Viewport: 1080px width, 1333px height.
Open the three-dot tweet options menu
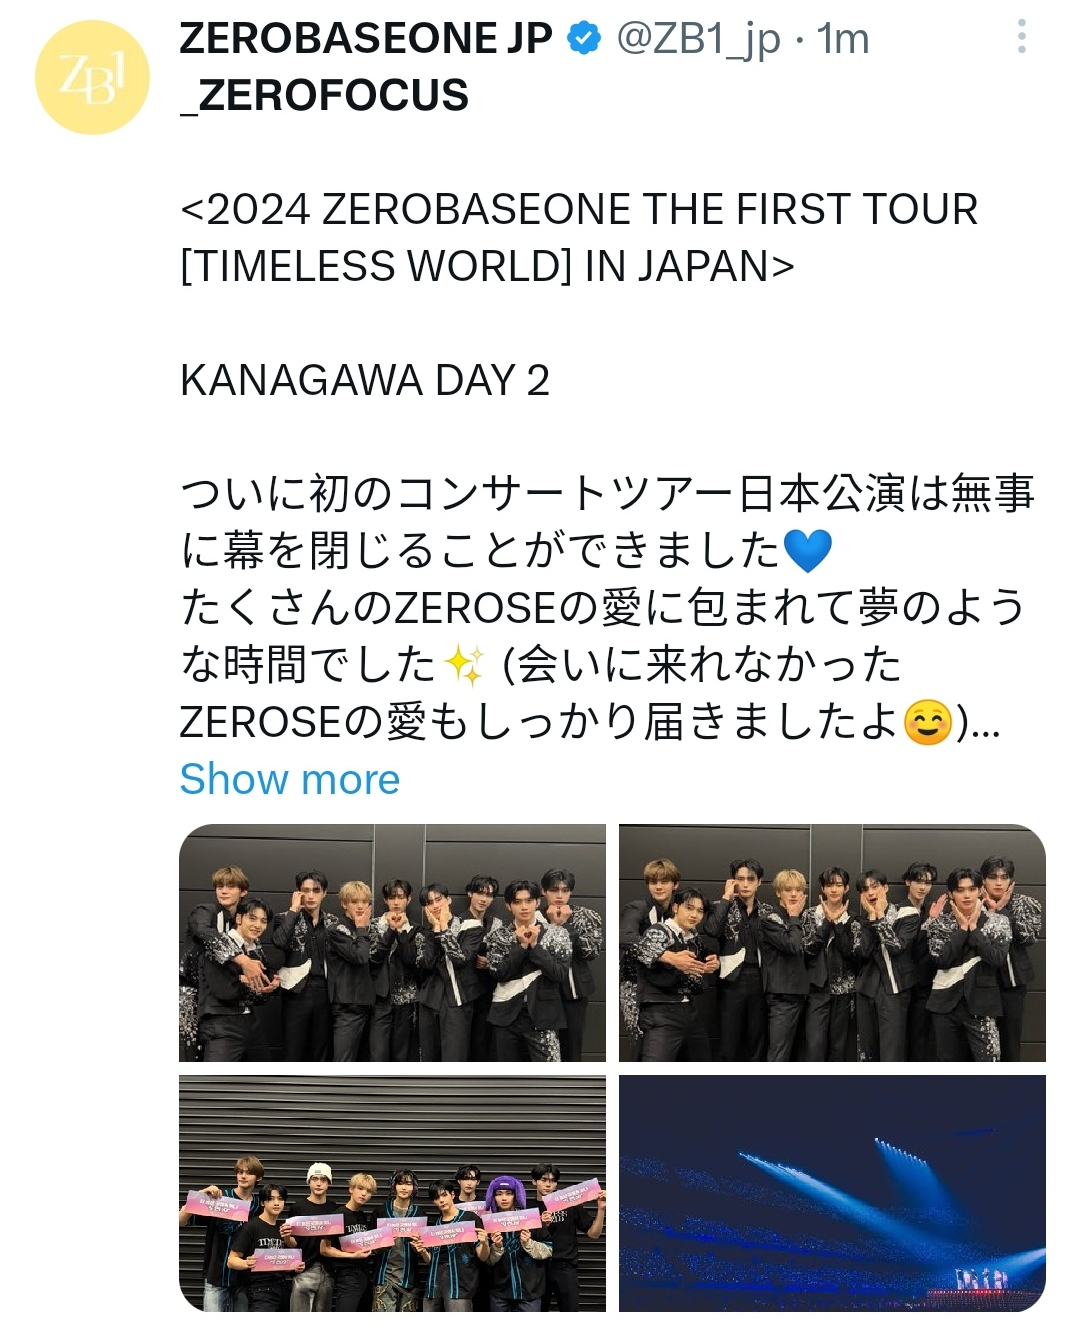pyautogui.click(x=1021, y=37)
